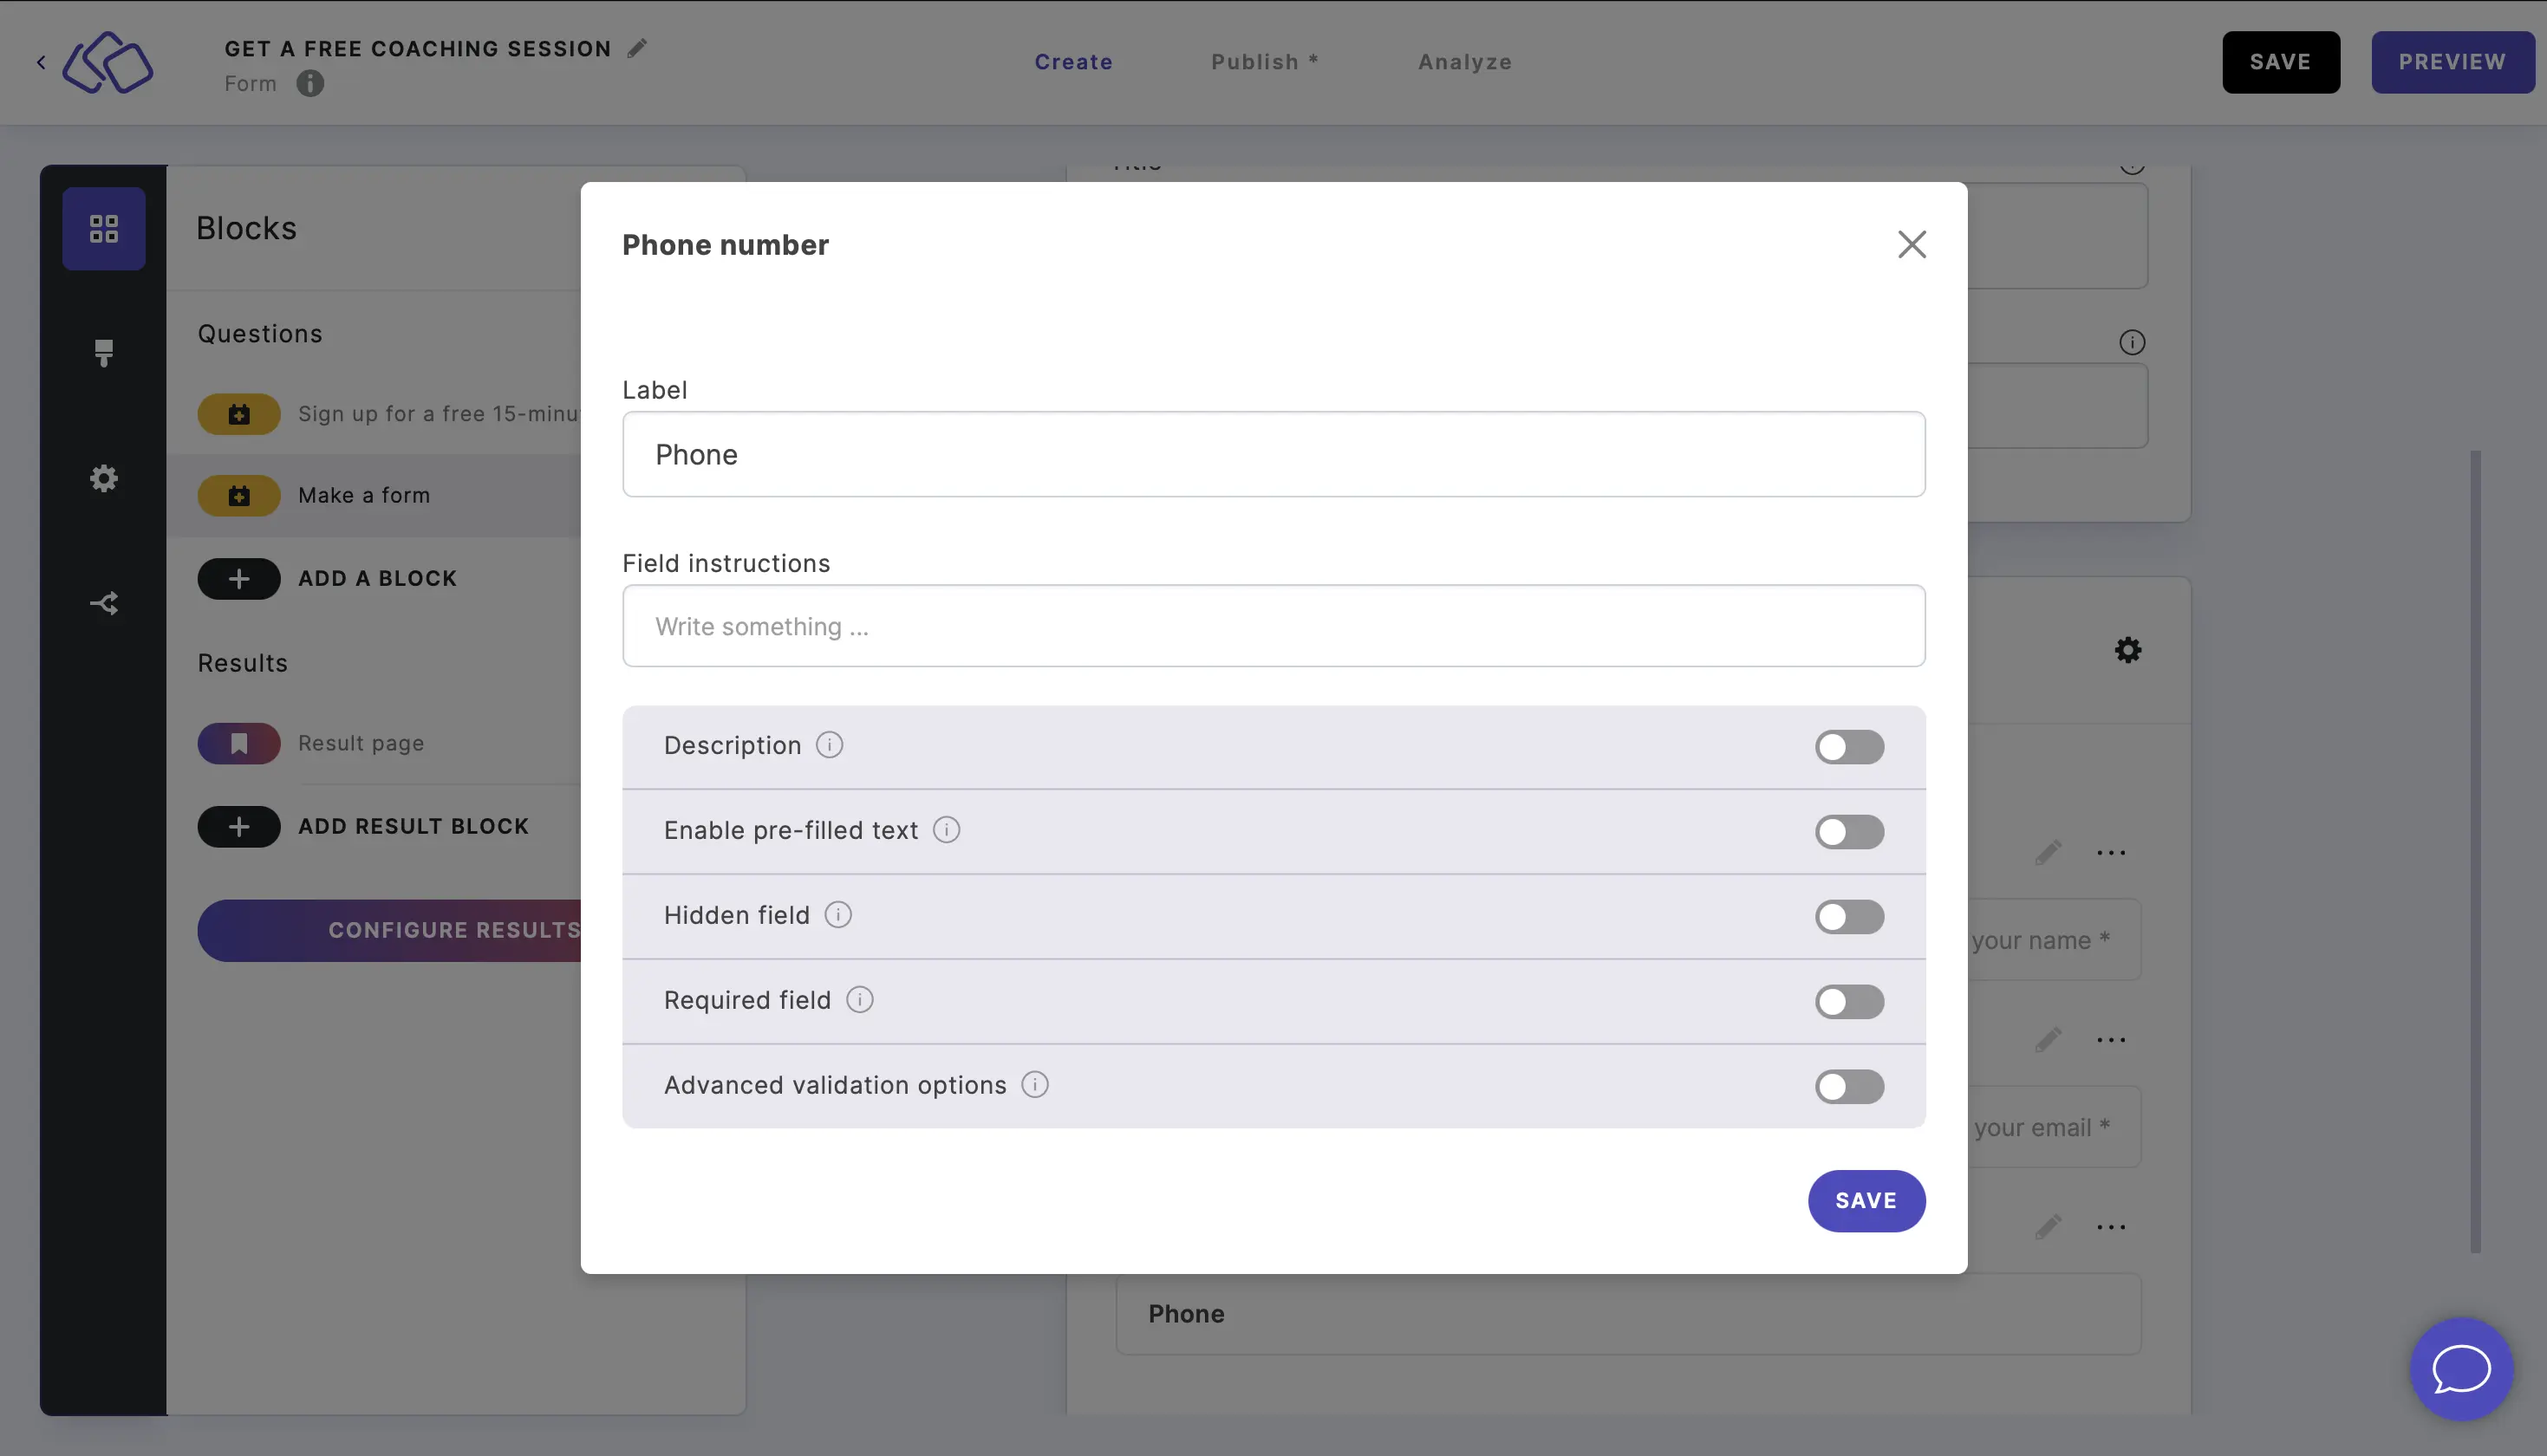This screenshot has width=2547, height=1456.
Task: Select 'Result page' text
Action: point(361,743)
